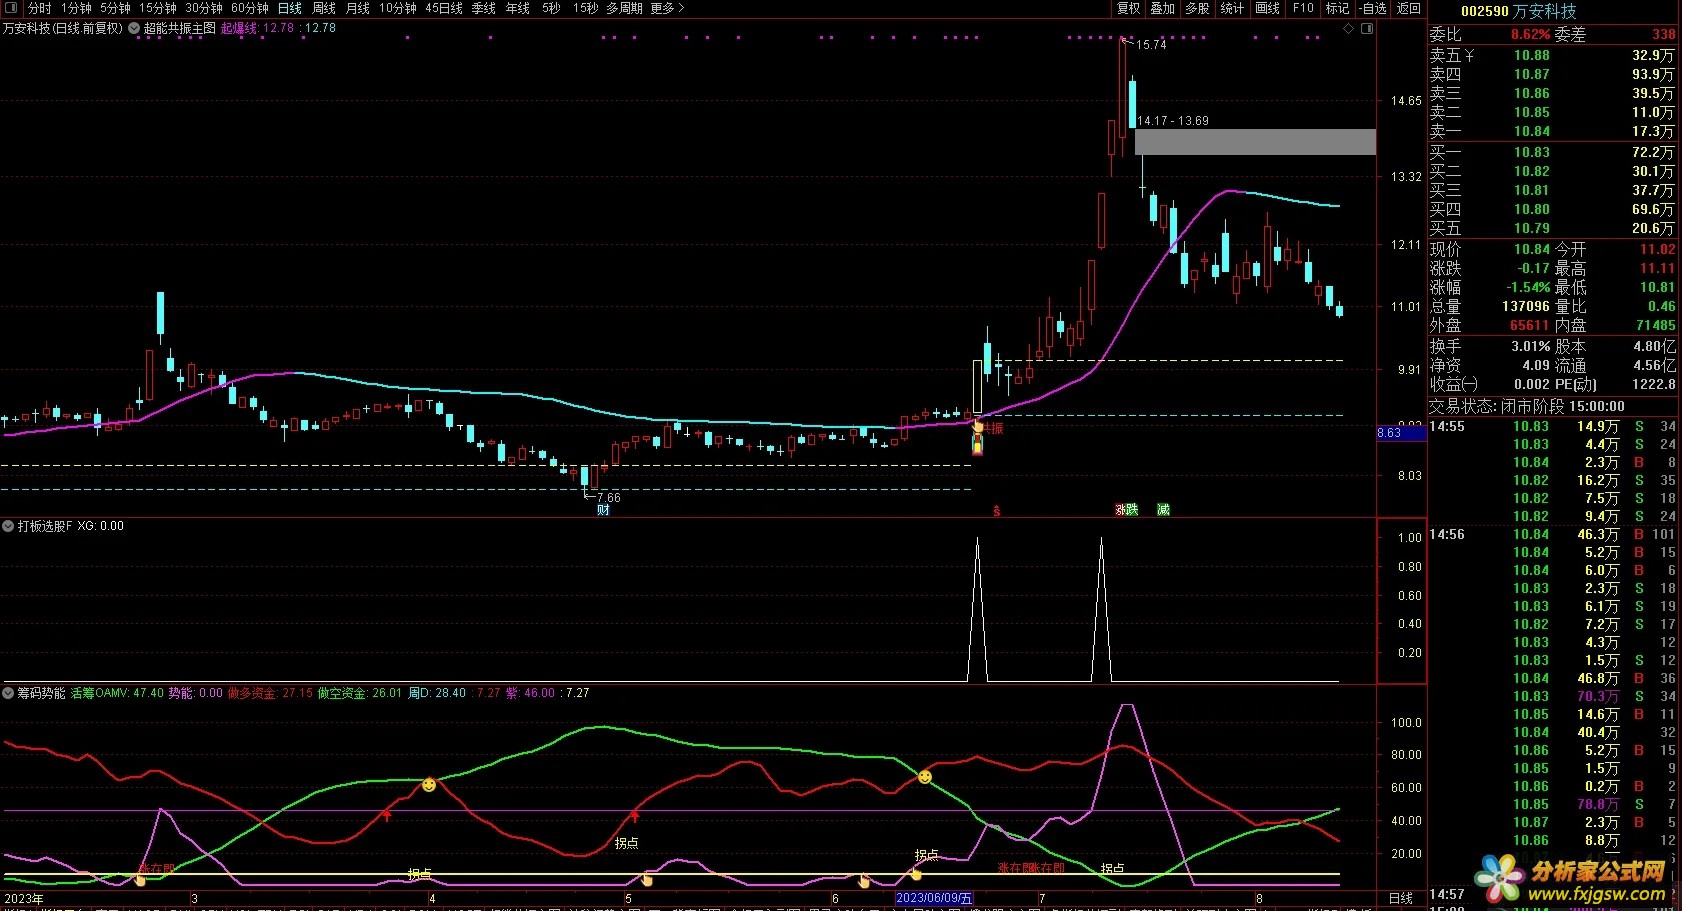Click the hand pointer icon at 共振 signal
The width and height of the screenshot is (1682, 911).
(x=978, y=427)
